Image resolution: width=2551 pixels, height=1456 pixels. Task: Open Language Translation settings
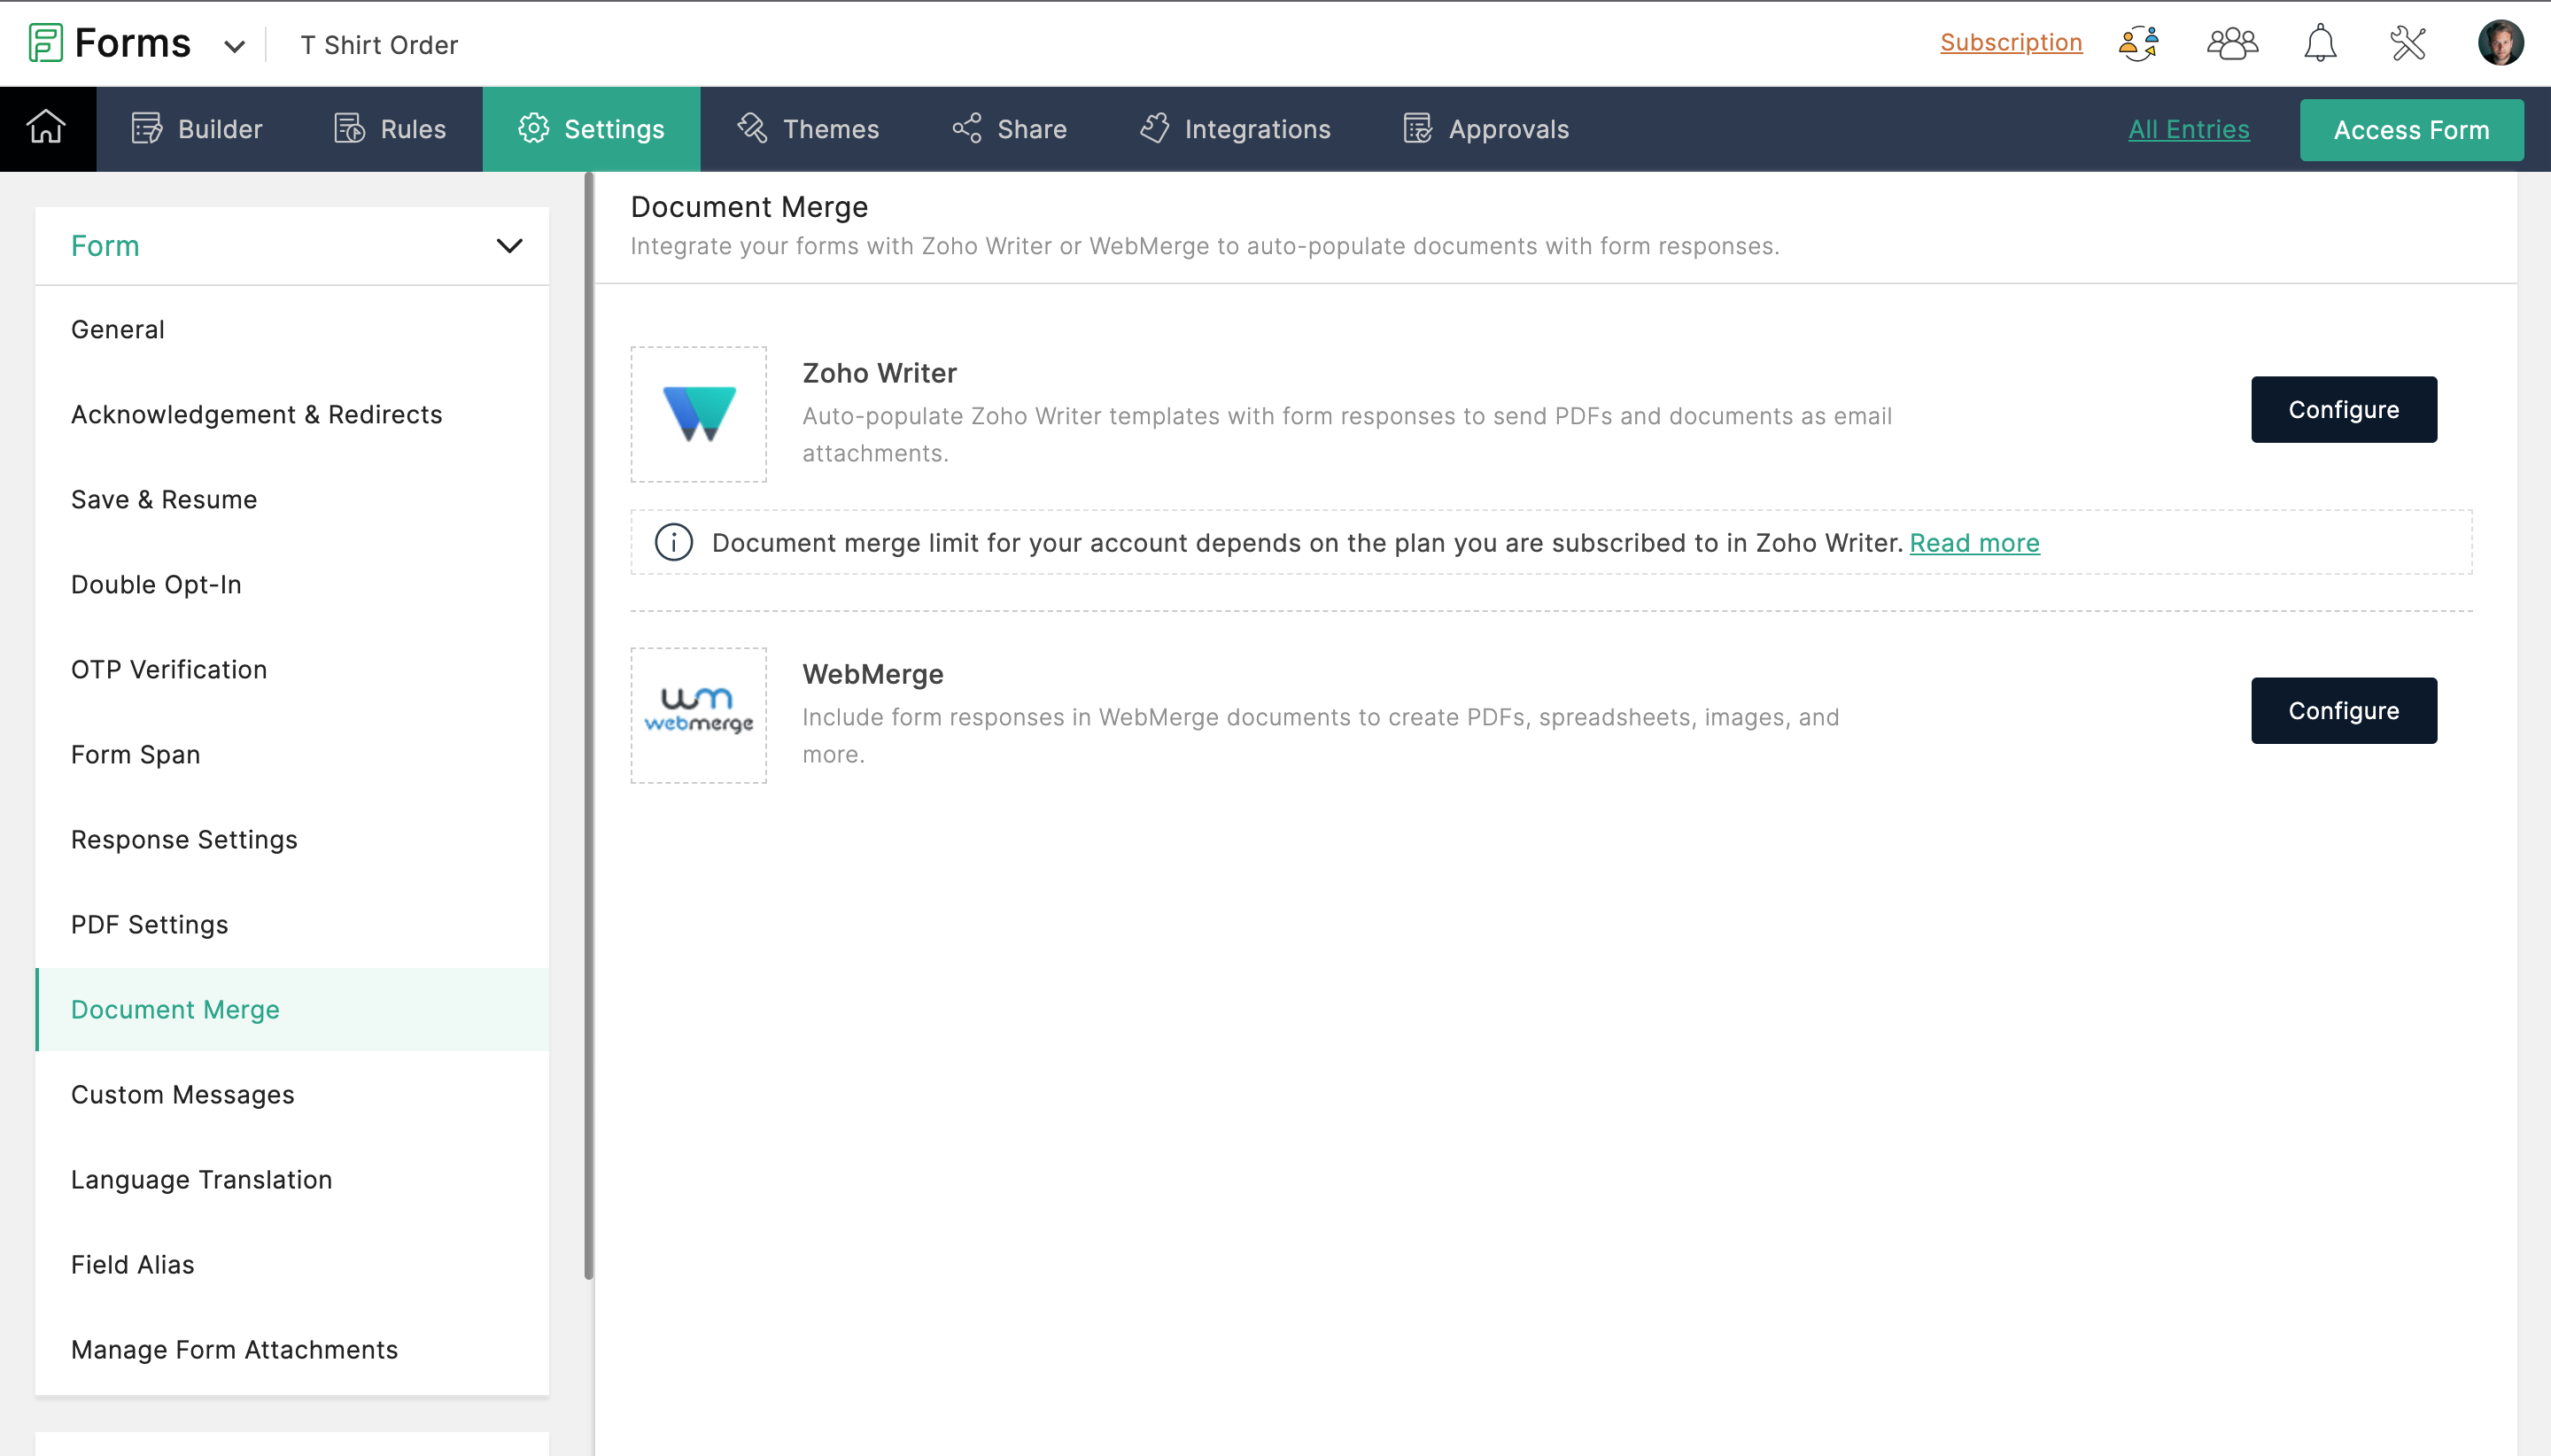click(292, 1179)
